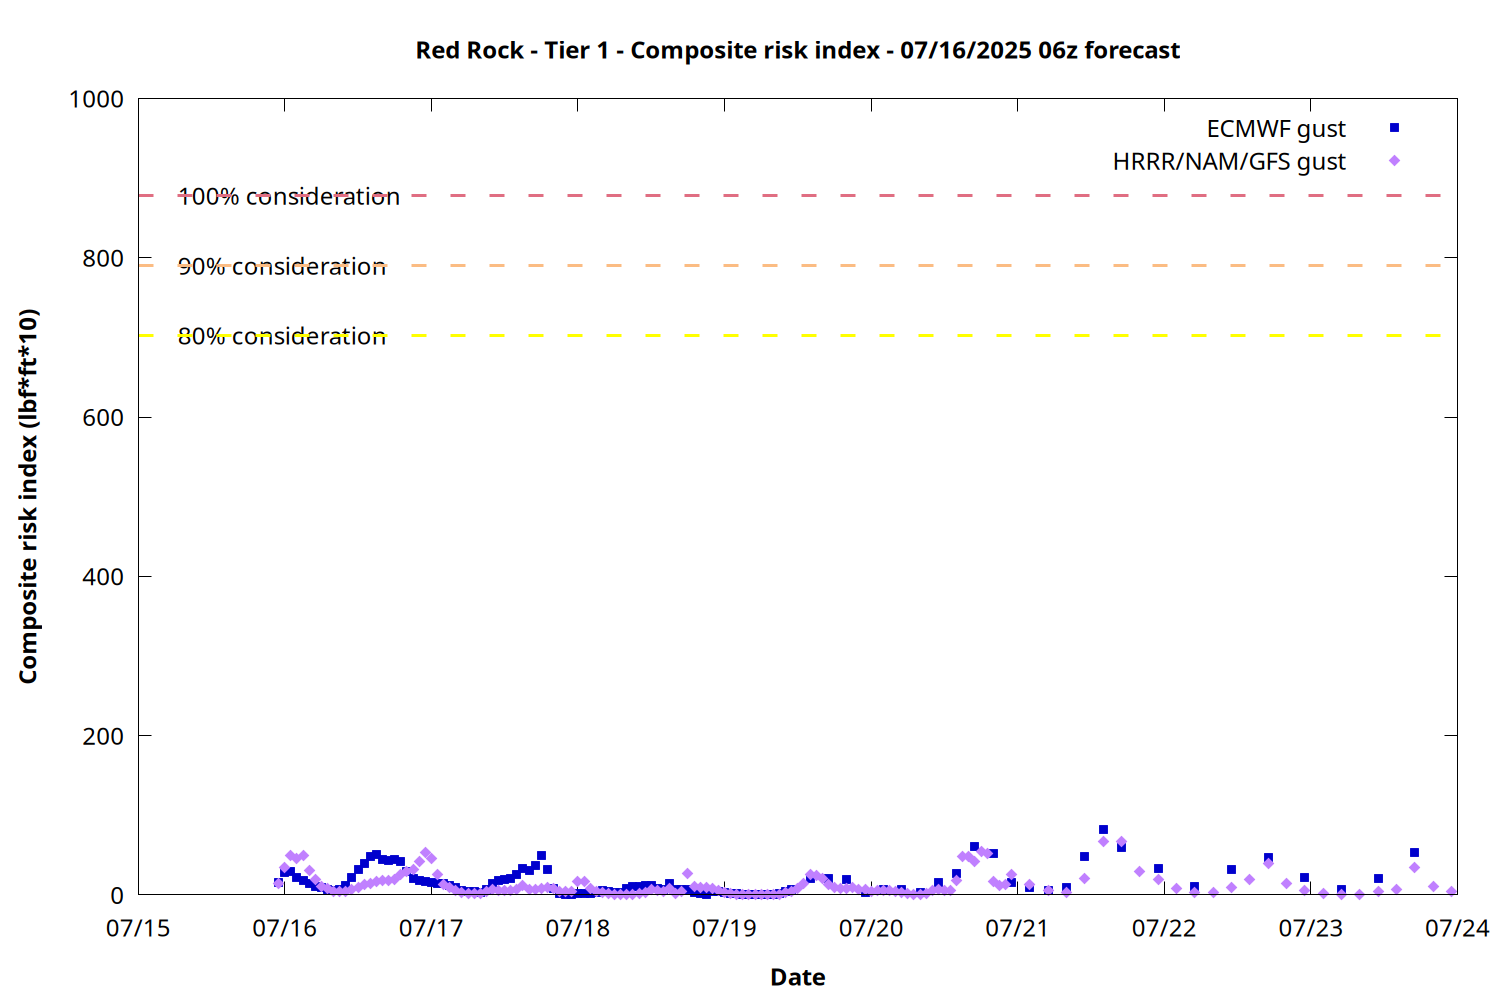Click the 800 y-axis tick label
This screenshot has width=1500, height=1000.
[103, 258]
